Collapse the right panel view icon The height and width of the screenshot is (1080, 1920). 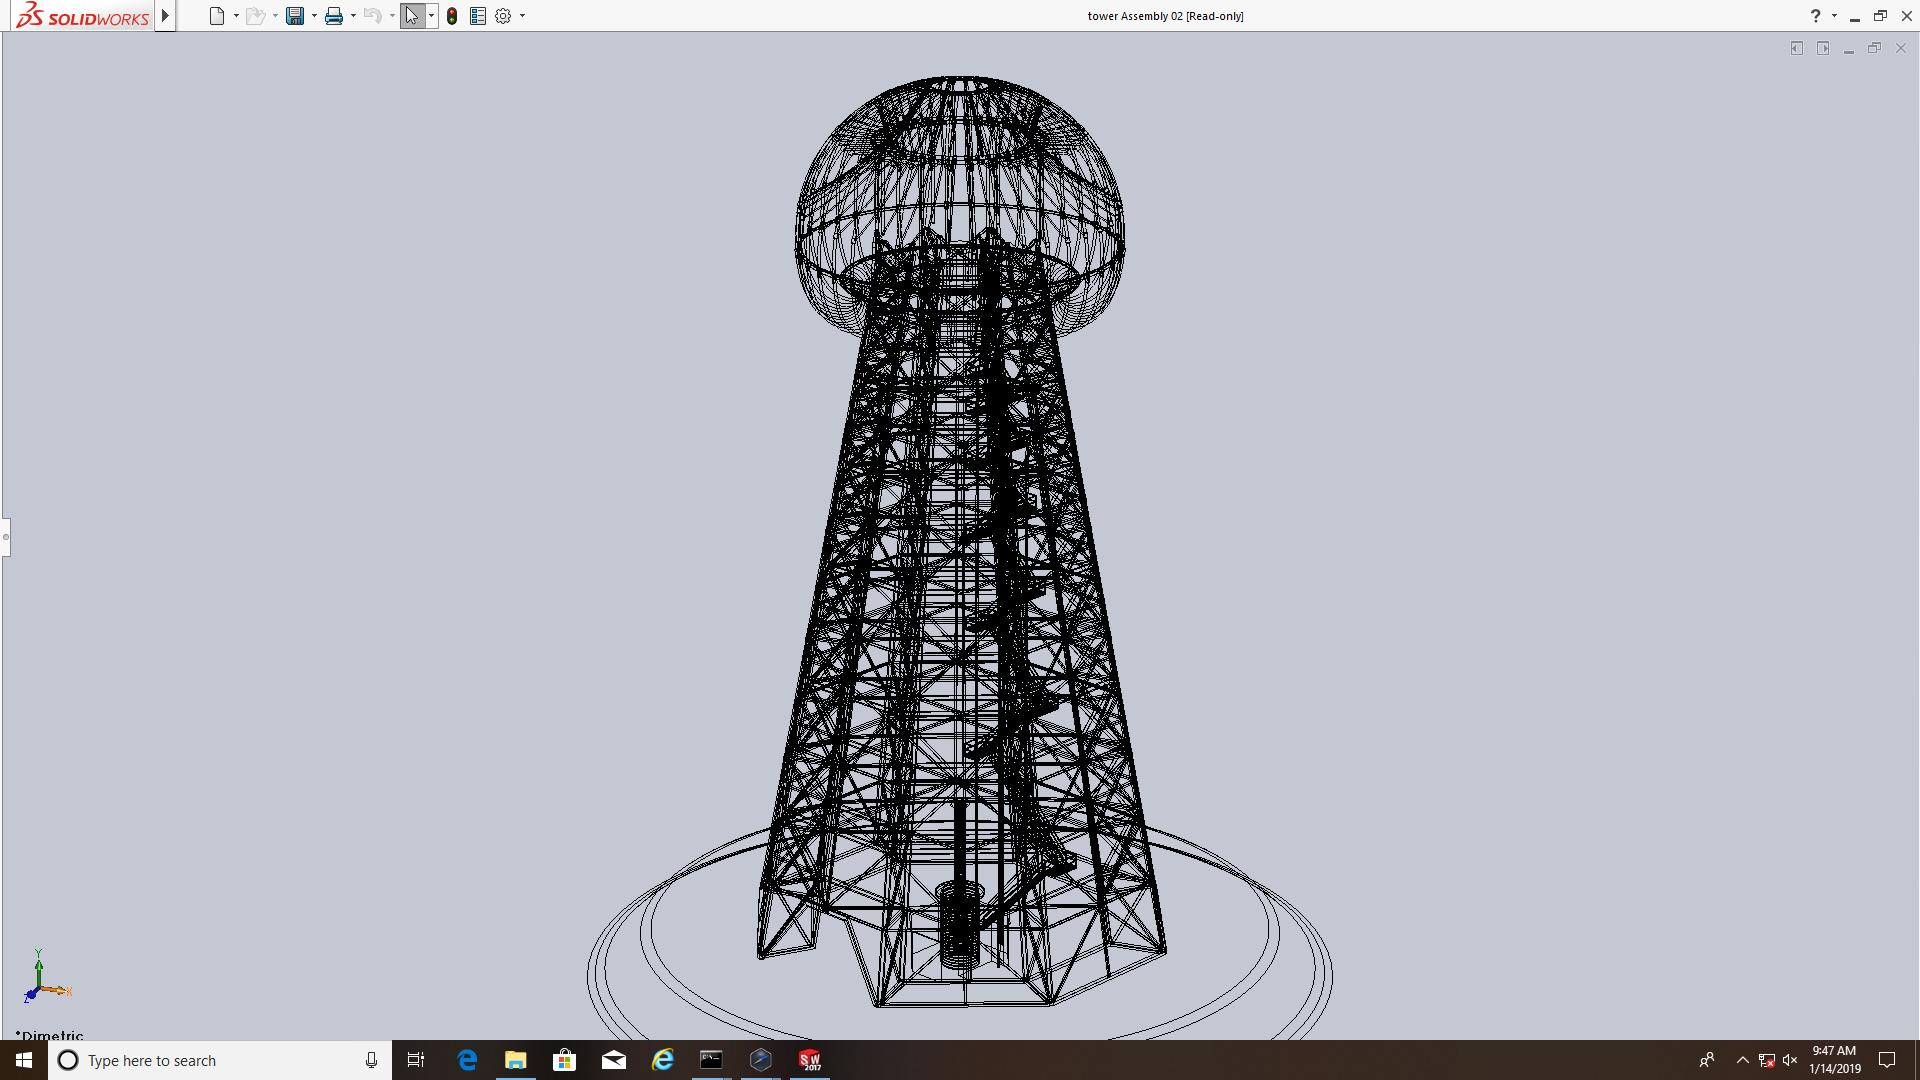point(1823,48)
